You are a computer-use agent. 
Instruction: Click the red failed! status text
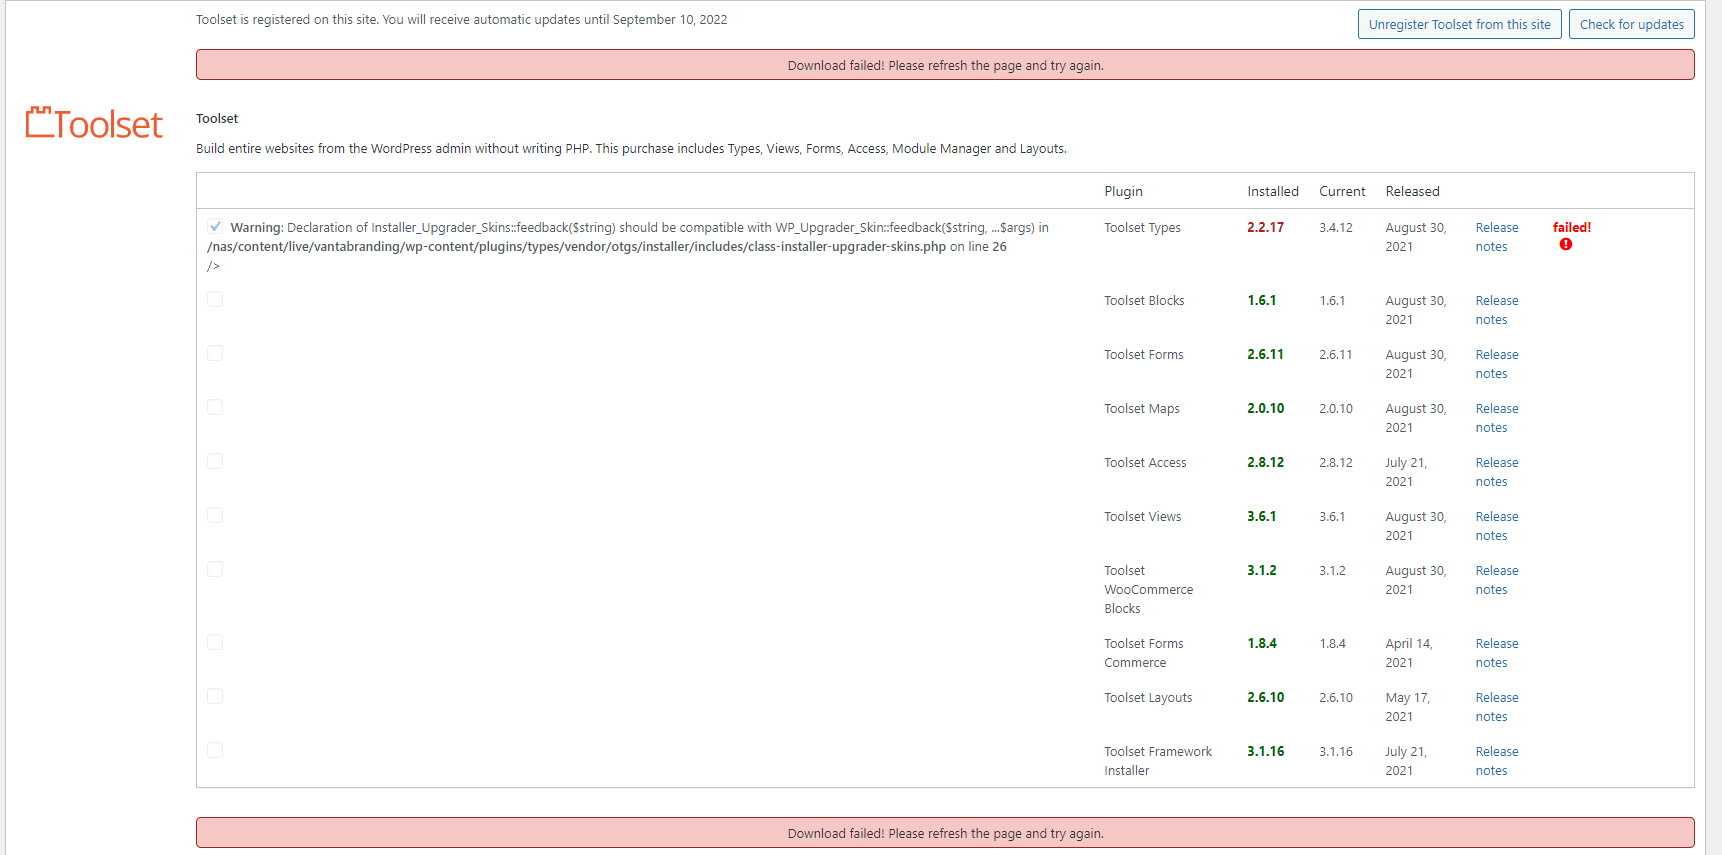coord(1571,228)
